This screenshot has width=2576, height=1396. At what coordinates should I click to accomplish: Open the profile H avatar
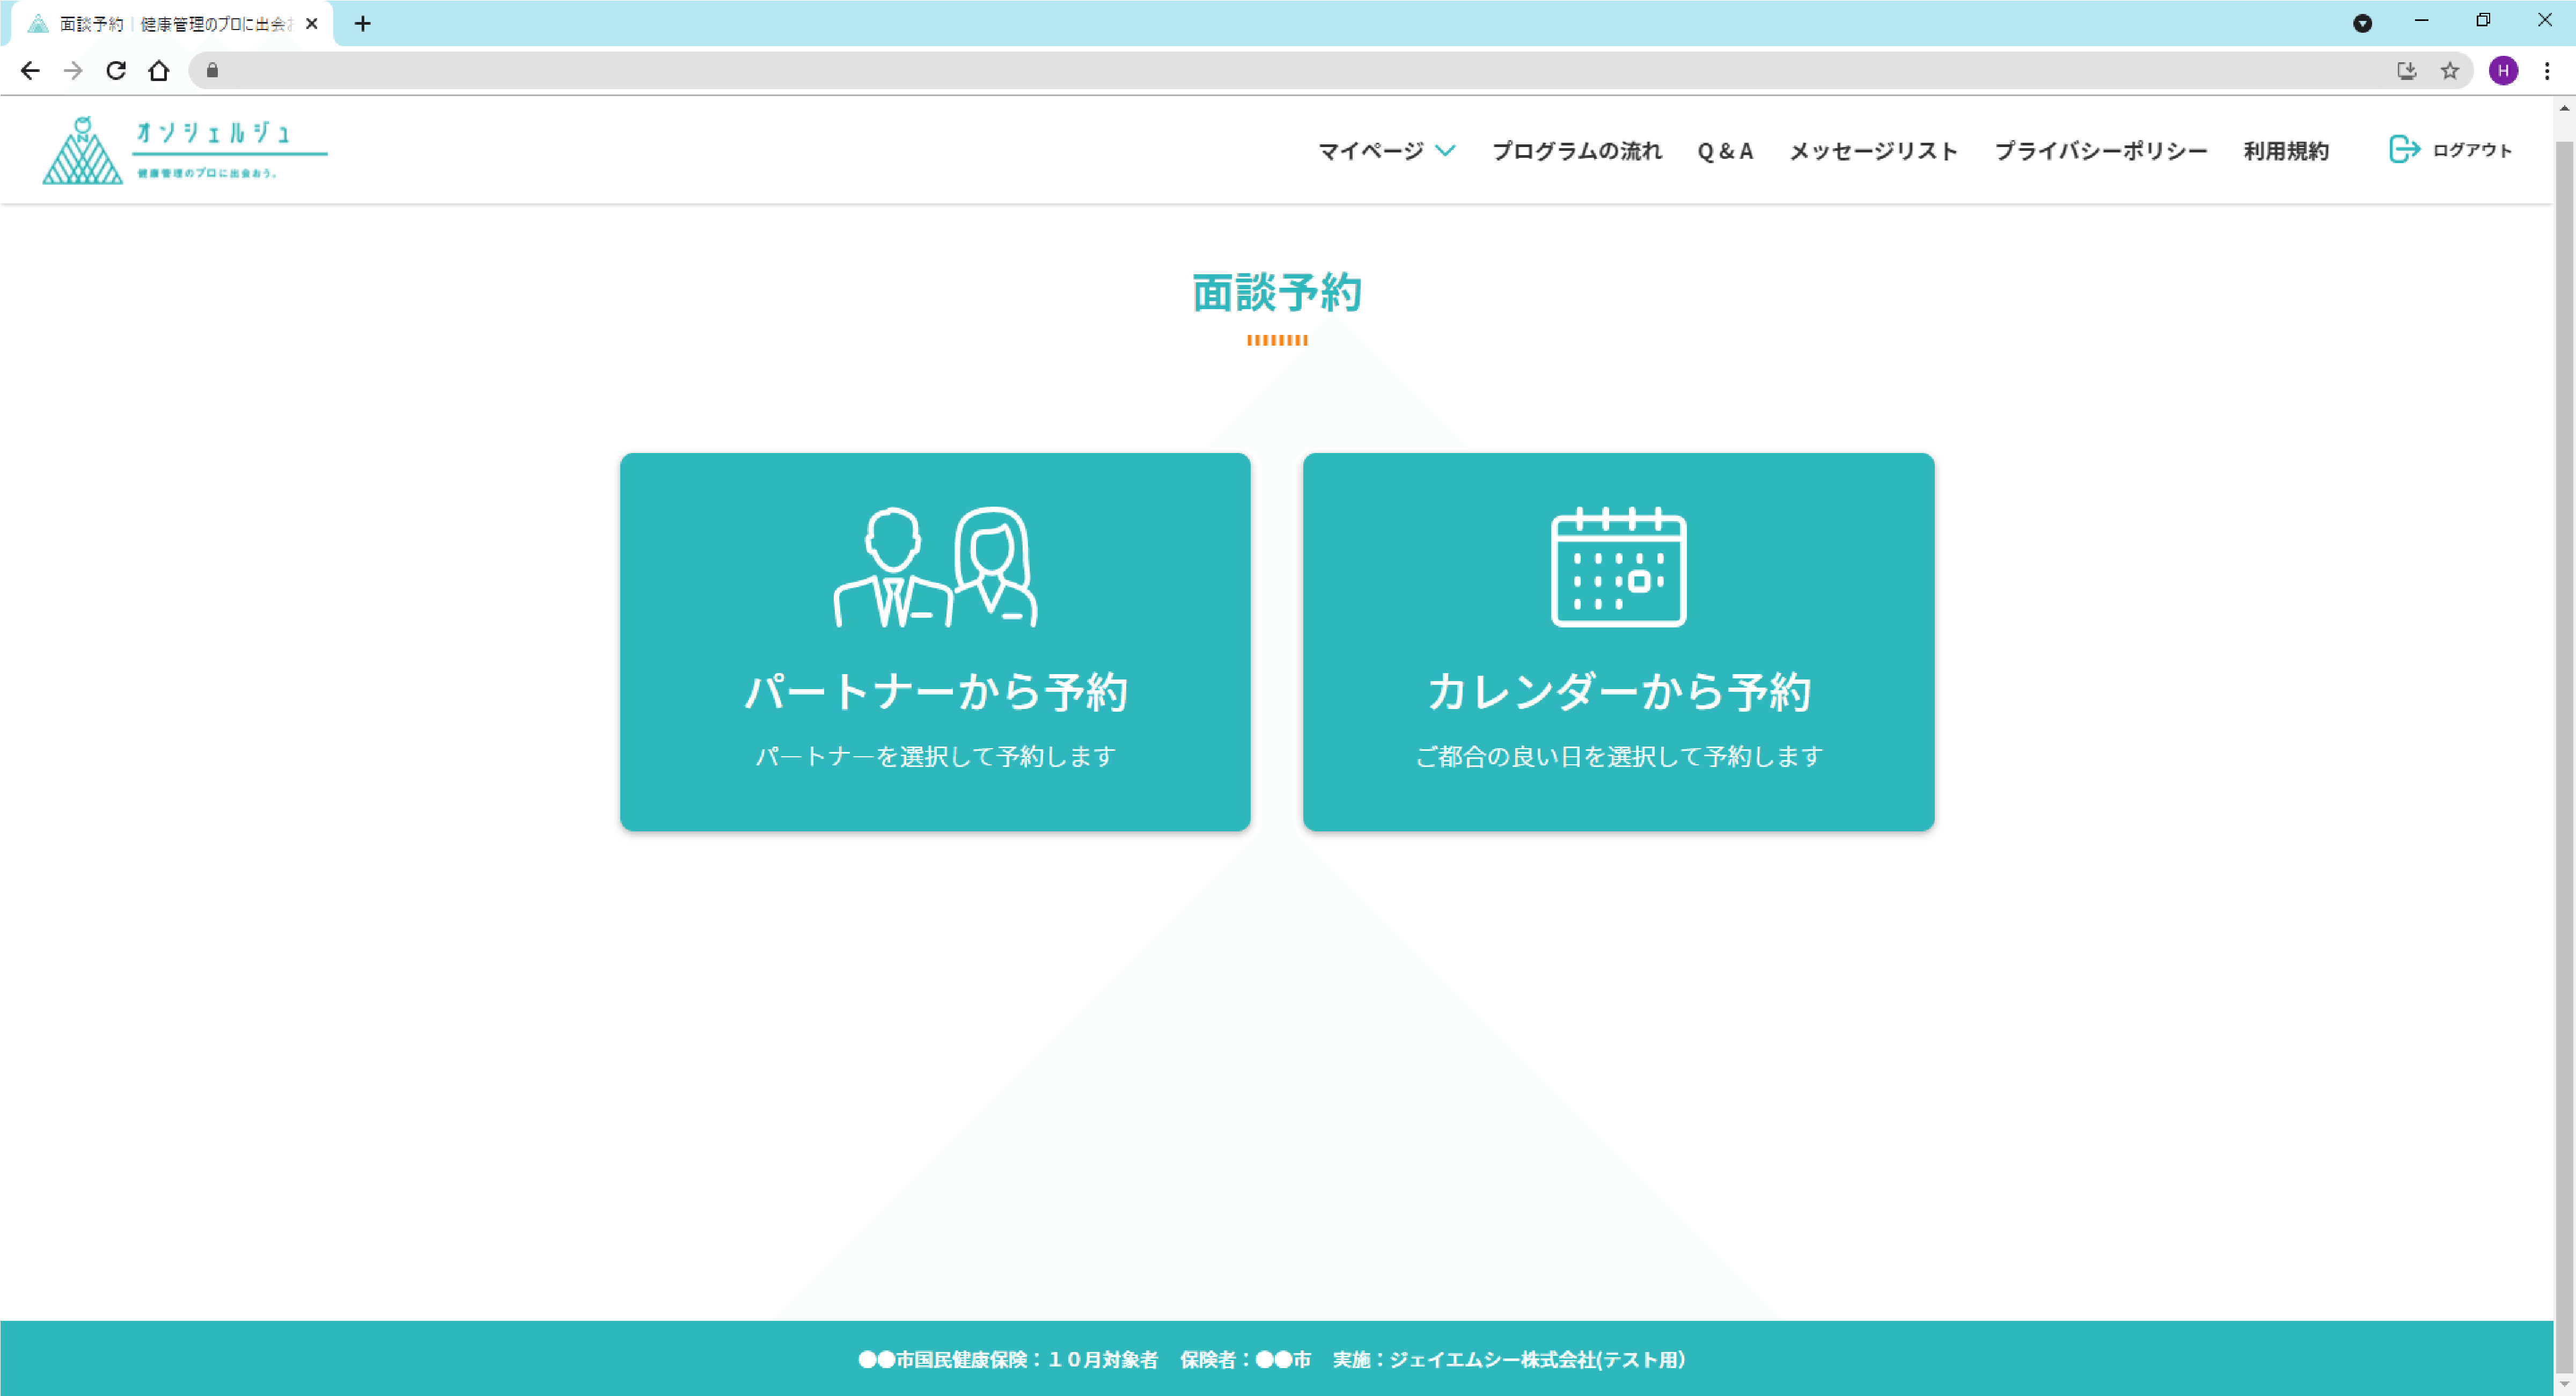coord(2503,70)
